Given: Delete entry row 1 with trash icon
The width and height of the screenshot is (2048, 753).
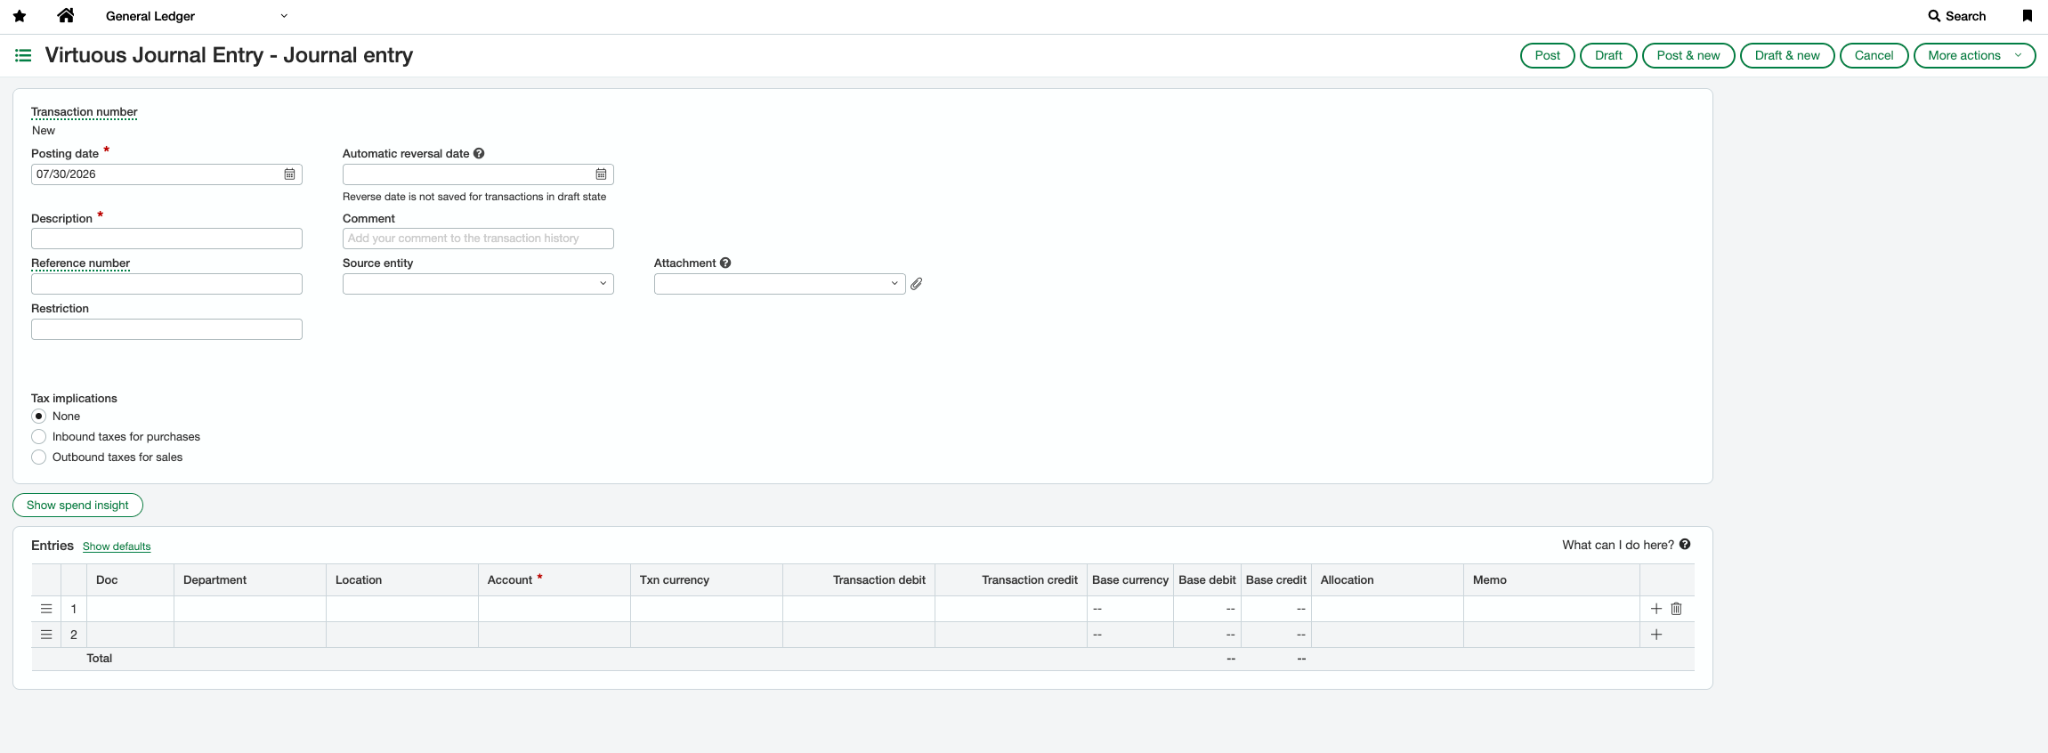Looking at the screenshot, I should click(x=1677, y=608).
